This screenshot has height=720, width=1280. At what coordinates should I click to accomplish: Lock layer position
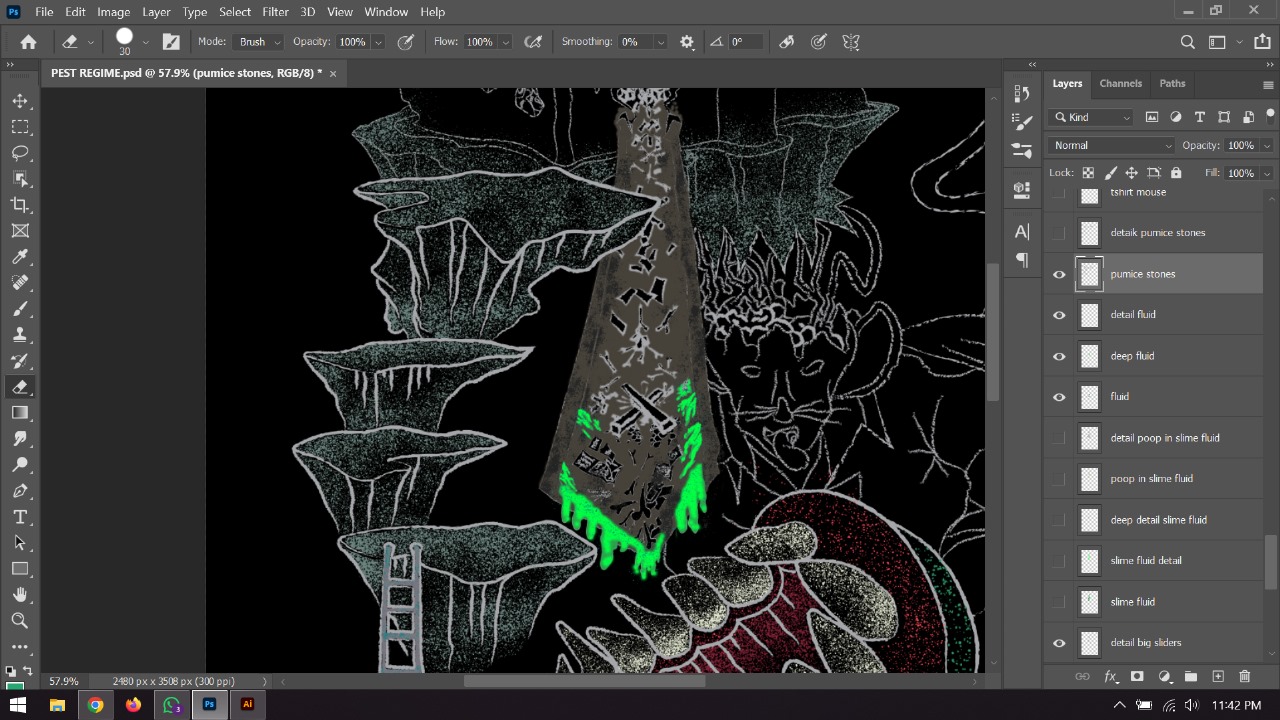coord(1132,173)
